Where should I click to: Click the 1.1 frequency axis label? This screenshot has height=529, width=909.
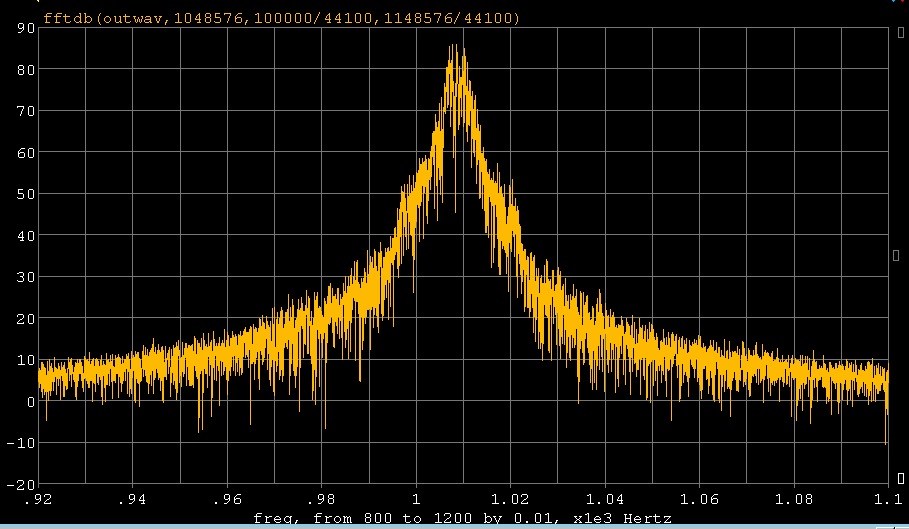(888, 499)
